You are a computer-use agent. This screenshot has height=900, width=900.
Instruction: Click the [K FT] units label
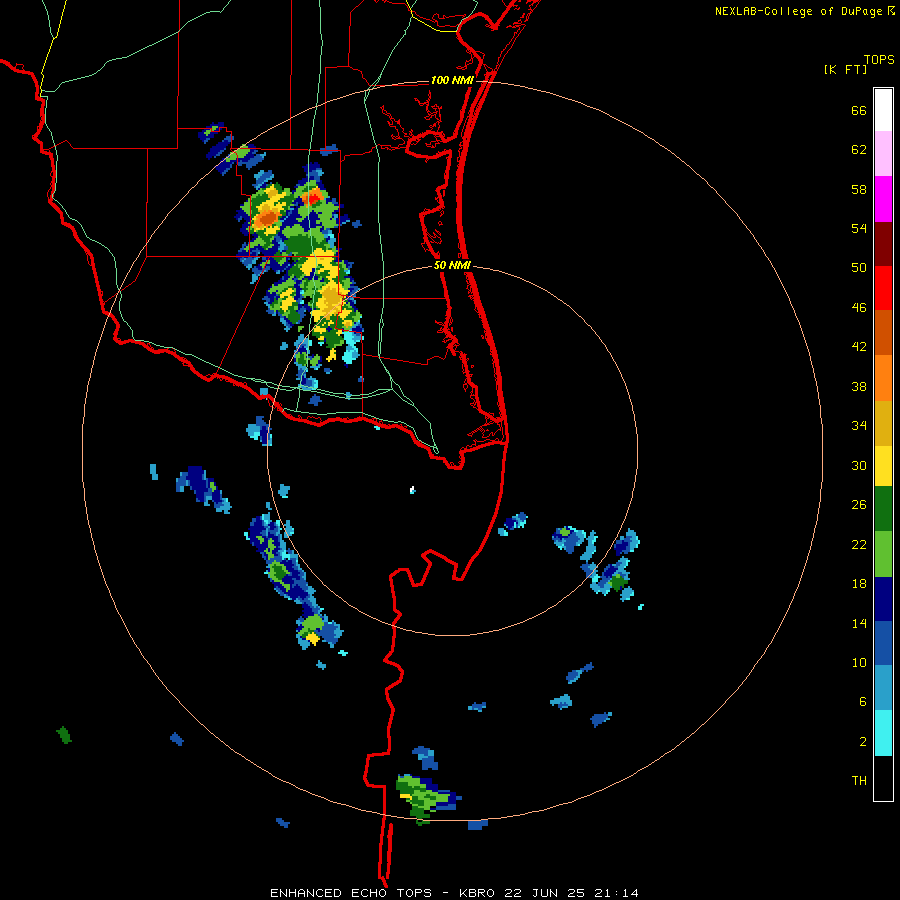click(845, 70)
